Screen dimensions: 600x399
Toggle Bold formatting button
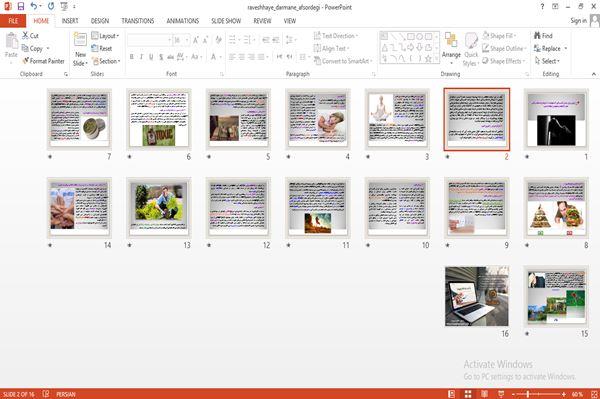pos(132,57)
